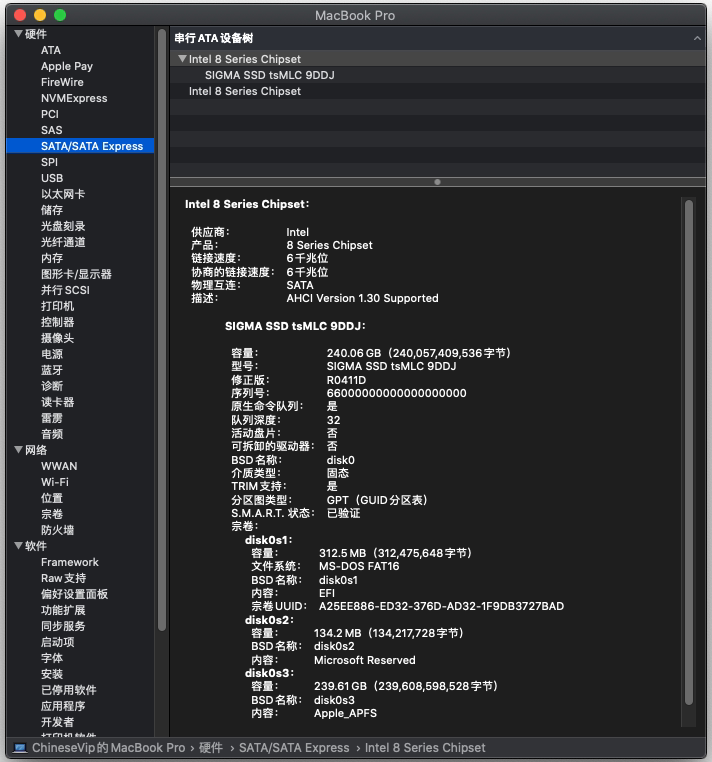This screenshot has height=762, width=712.
Task: Open FireWire hardware category
Action: (62, 82)
